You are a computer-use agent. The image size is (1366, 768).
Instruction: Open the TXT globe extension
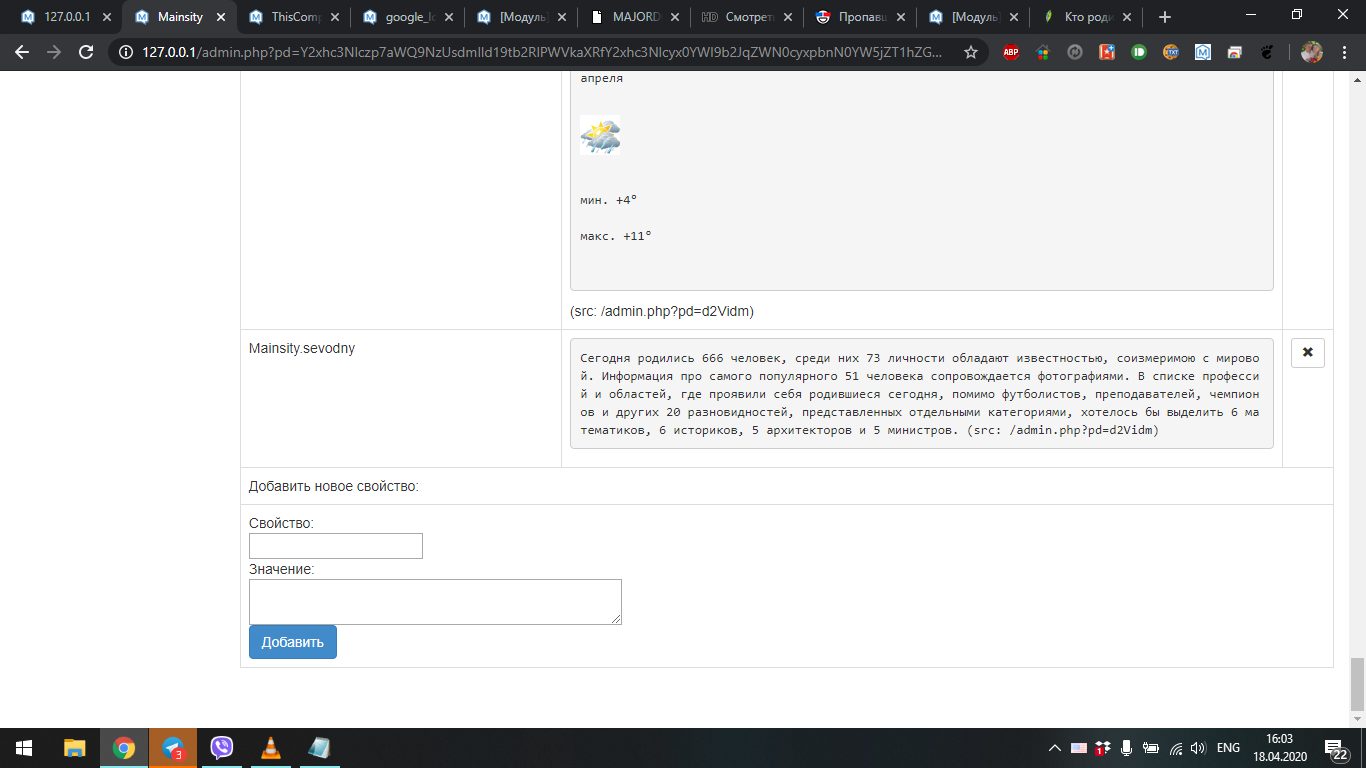tap(1171, 52)
